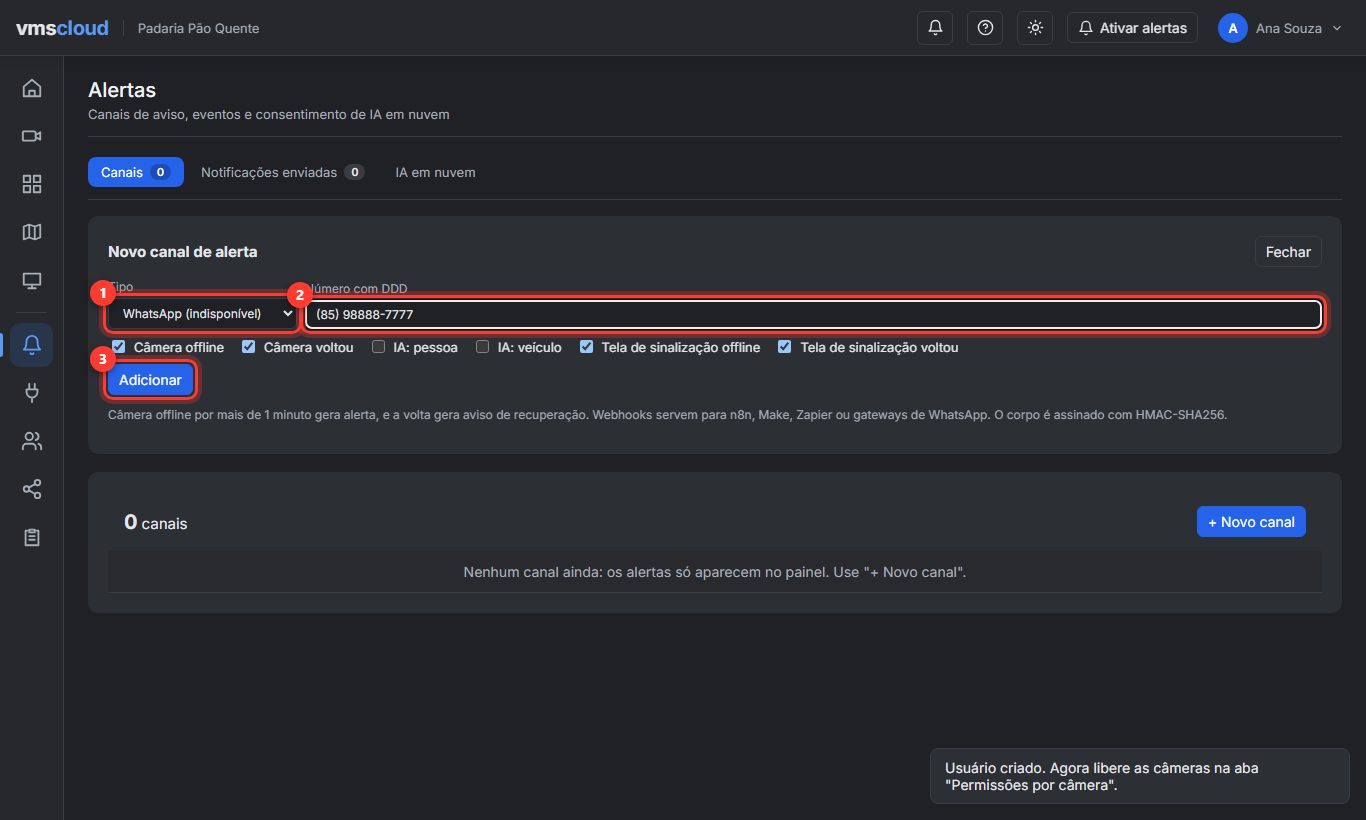Switch to IA em nuvem tab
Image resolution: width=1366 pixels, height=820 pixels.
point(435,172)
